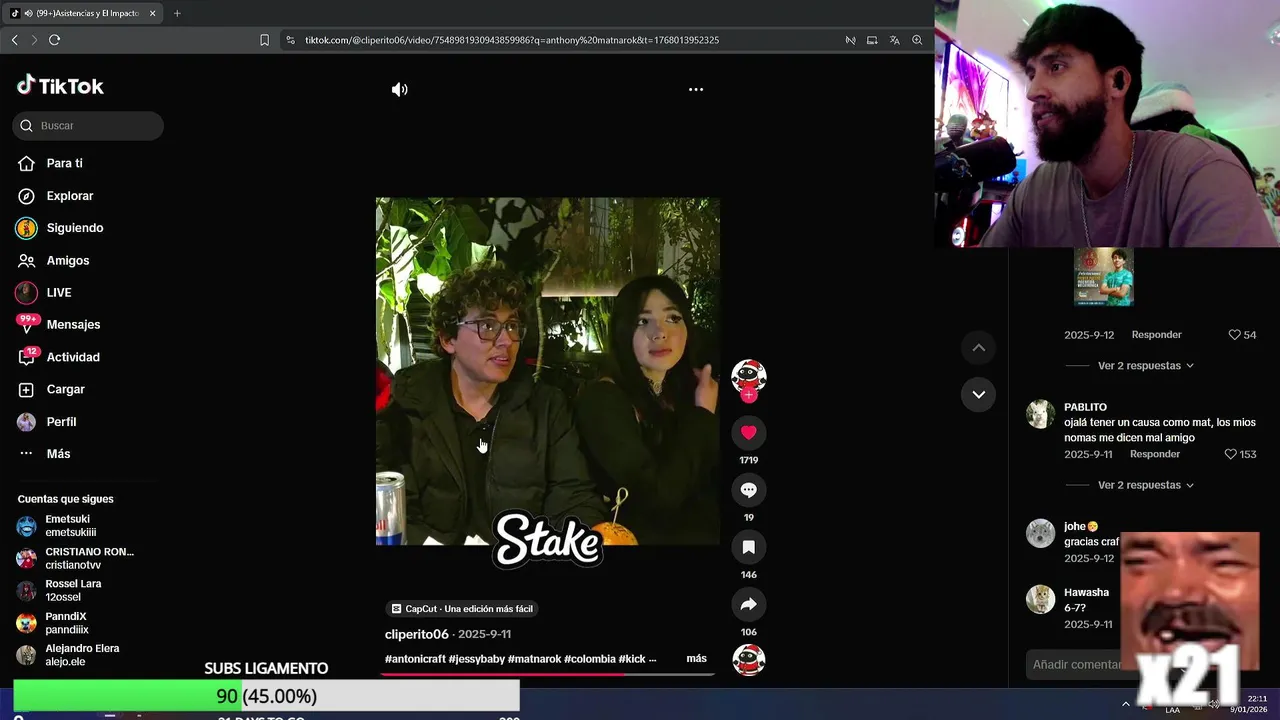
Task: Save the video with the bookmark icon
Action: (x=748, y=547)
